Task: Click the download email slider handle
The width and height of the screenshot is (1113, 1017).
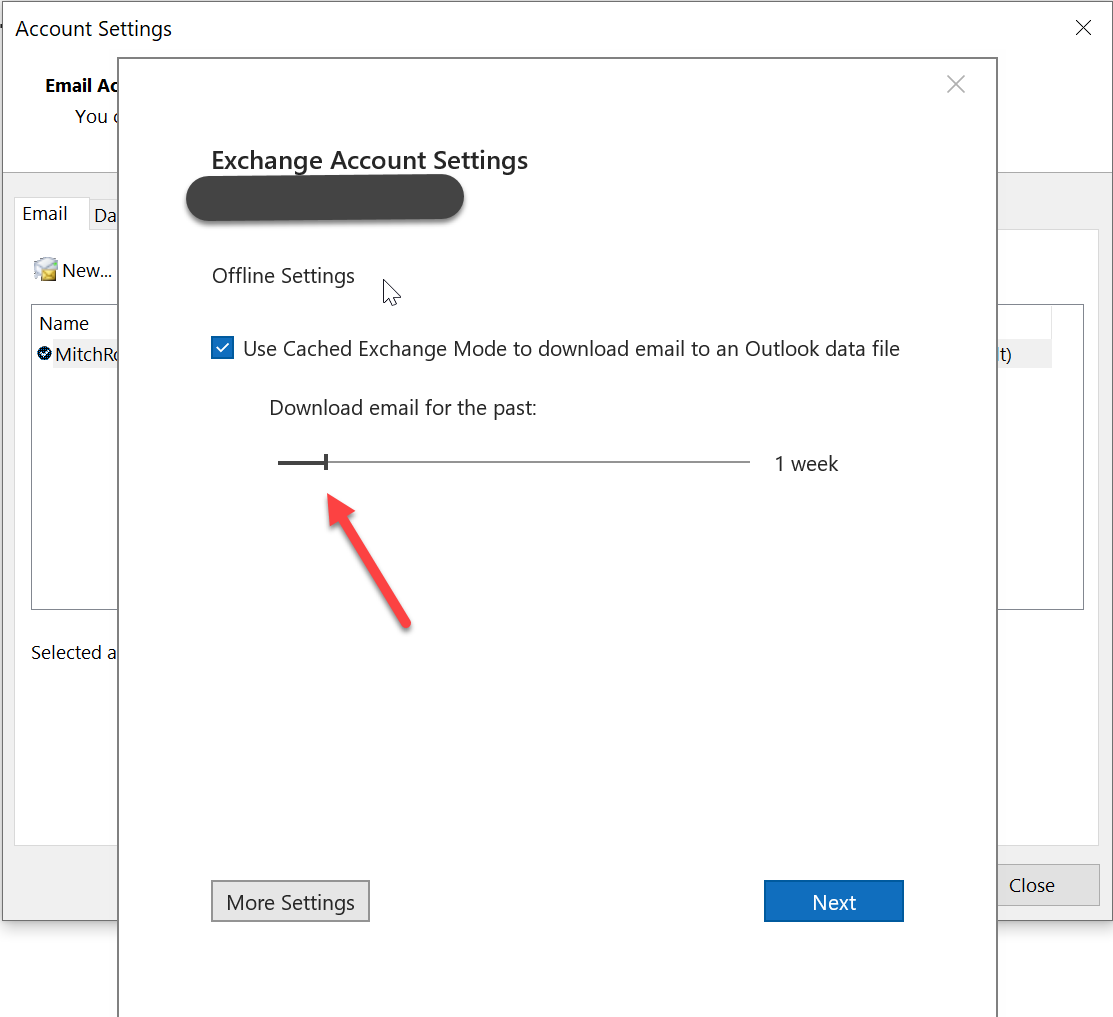Action: (x=326, y=462)
